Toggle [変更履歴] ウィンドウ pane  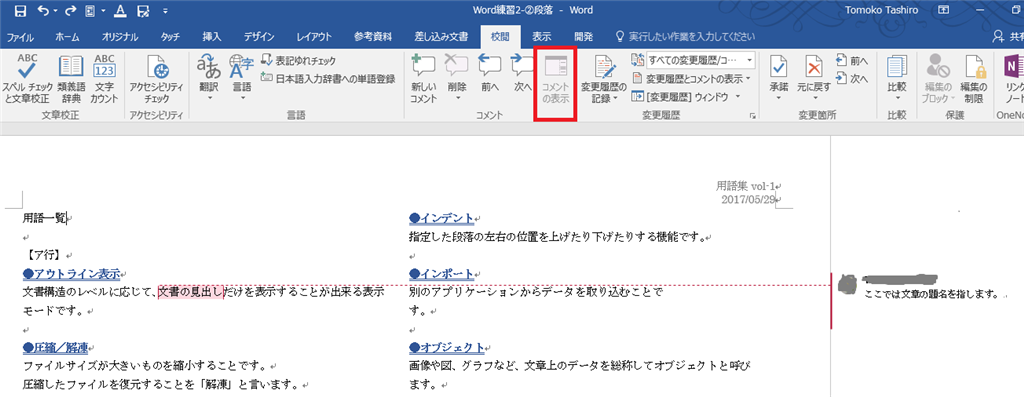point(680,97)
